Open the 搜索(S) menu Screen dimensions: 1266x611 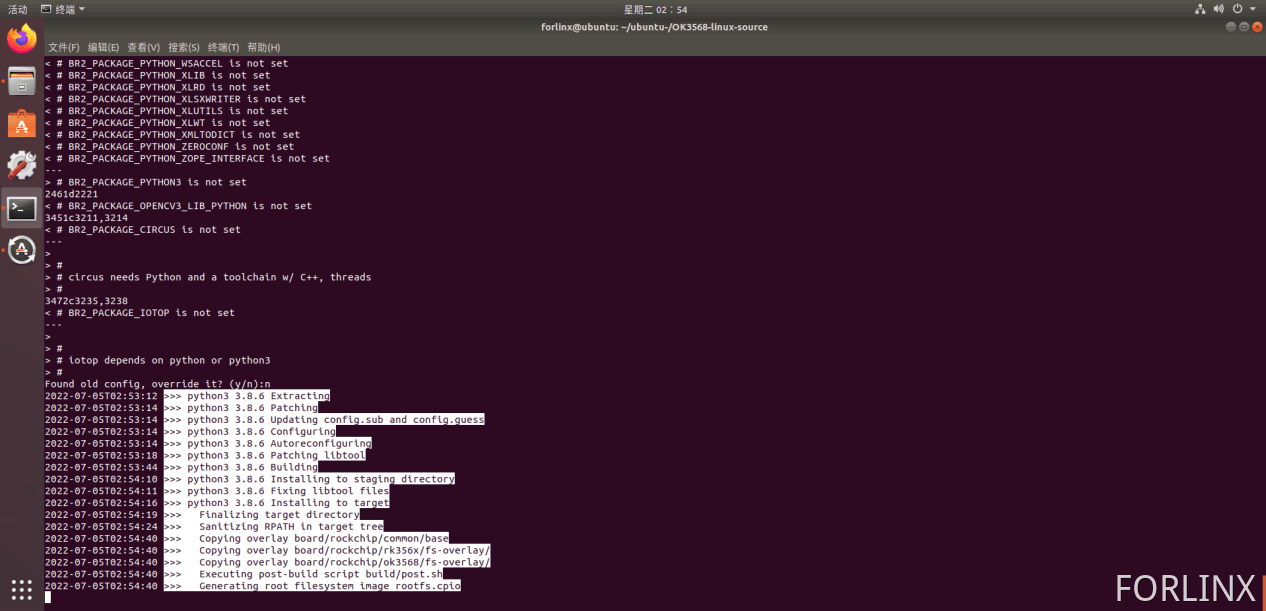[183, 47]
